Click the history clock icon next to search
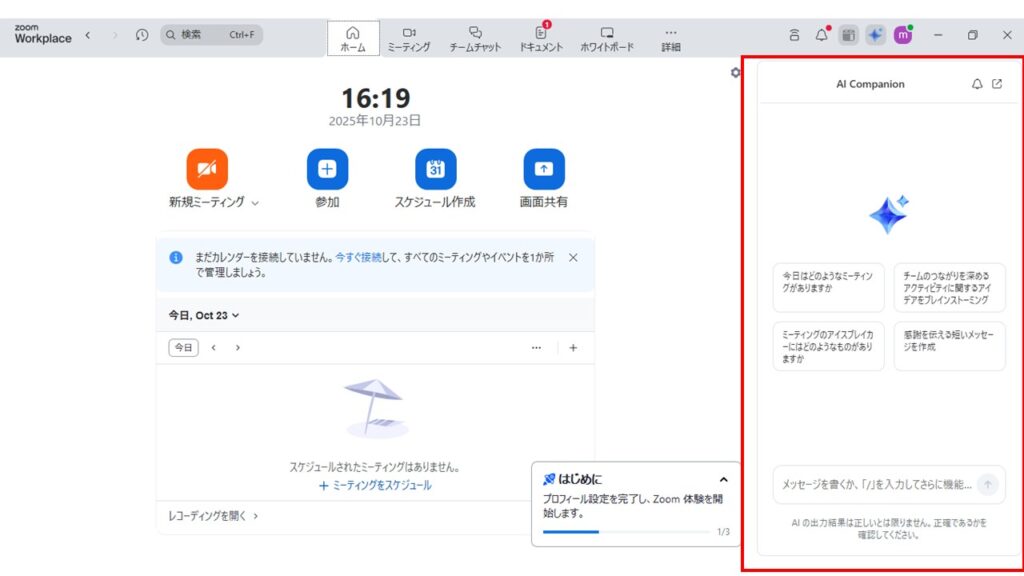This screenshot has width=1024, height=576. tap(142, 35)
